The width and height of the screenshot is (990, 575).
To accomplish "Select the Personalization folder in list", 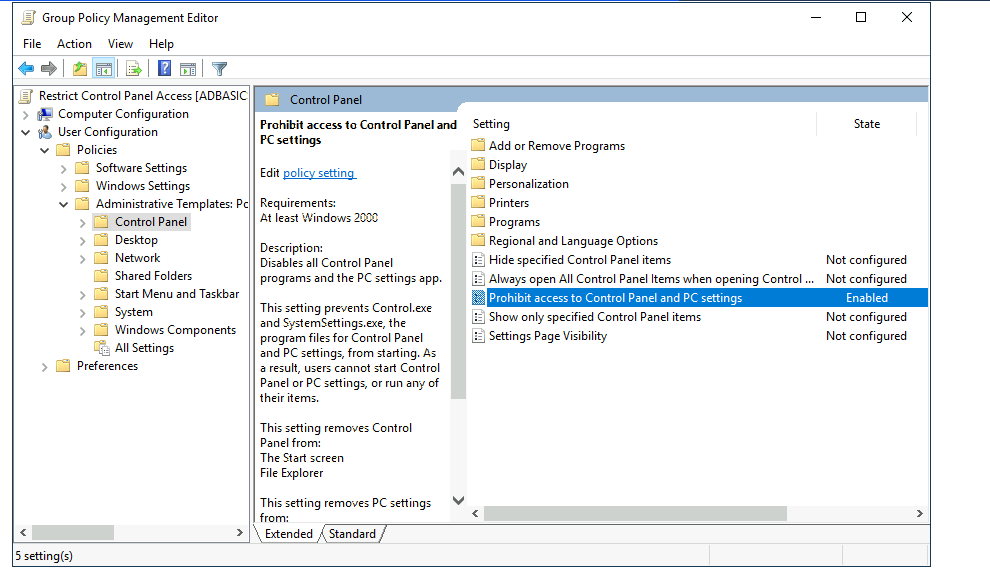I will tap(528, 184).
